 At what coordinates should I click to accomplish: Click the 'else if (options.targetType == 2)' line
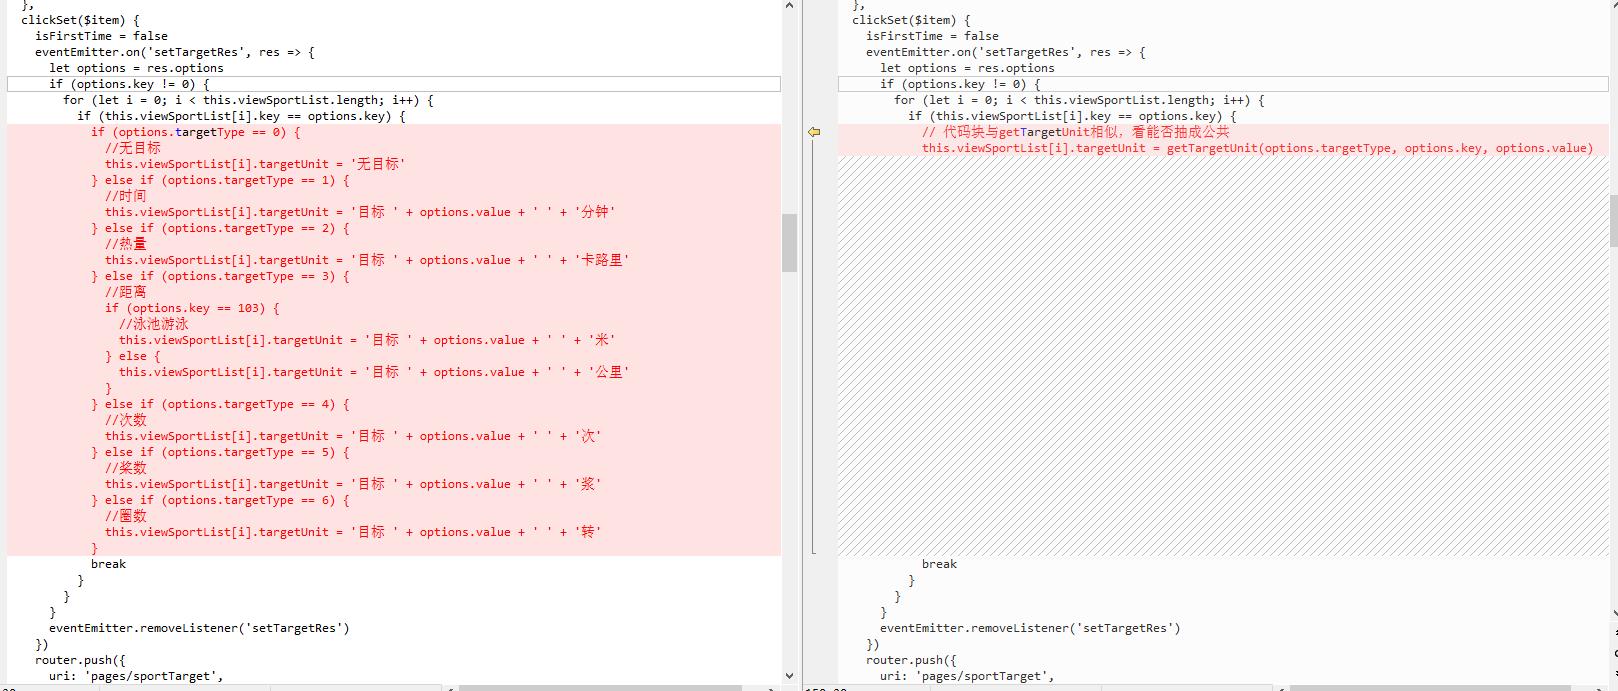[220, 228]
